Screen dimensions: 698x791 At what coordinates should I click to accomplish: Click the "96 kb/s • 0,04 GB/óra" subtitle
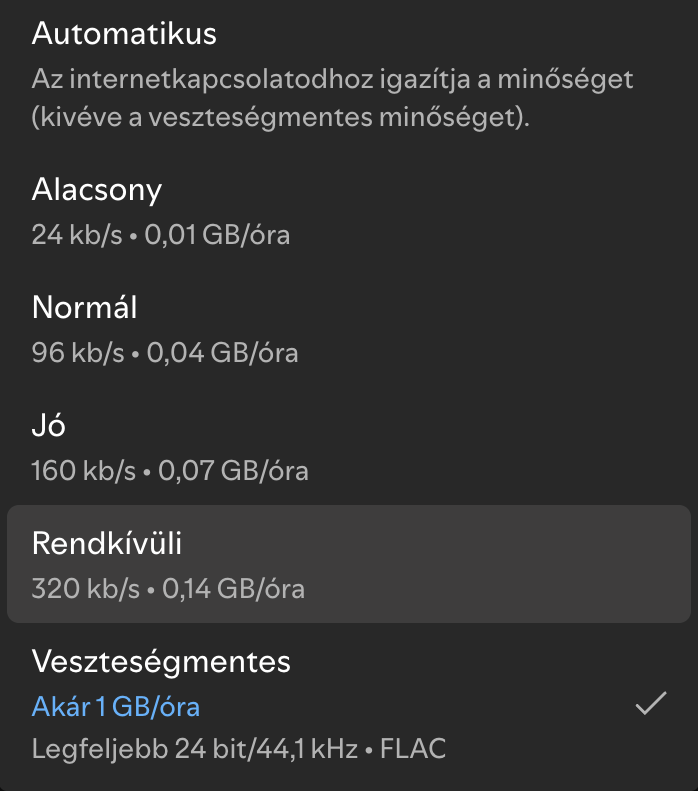click(165, 353)
